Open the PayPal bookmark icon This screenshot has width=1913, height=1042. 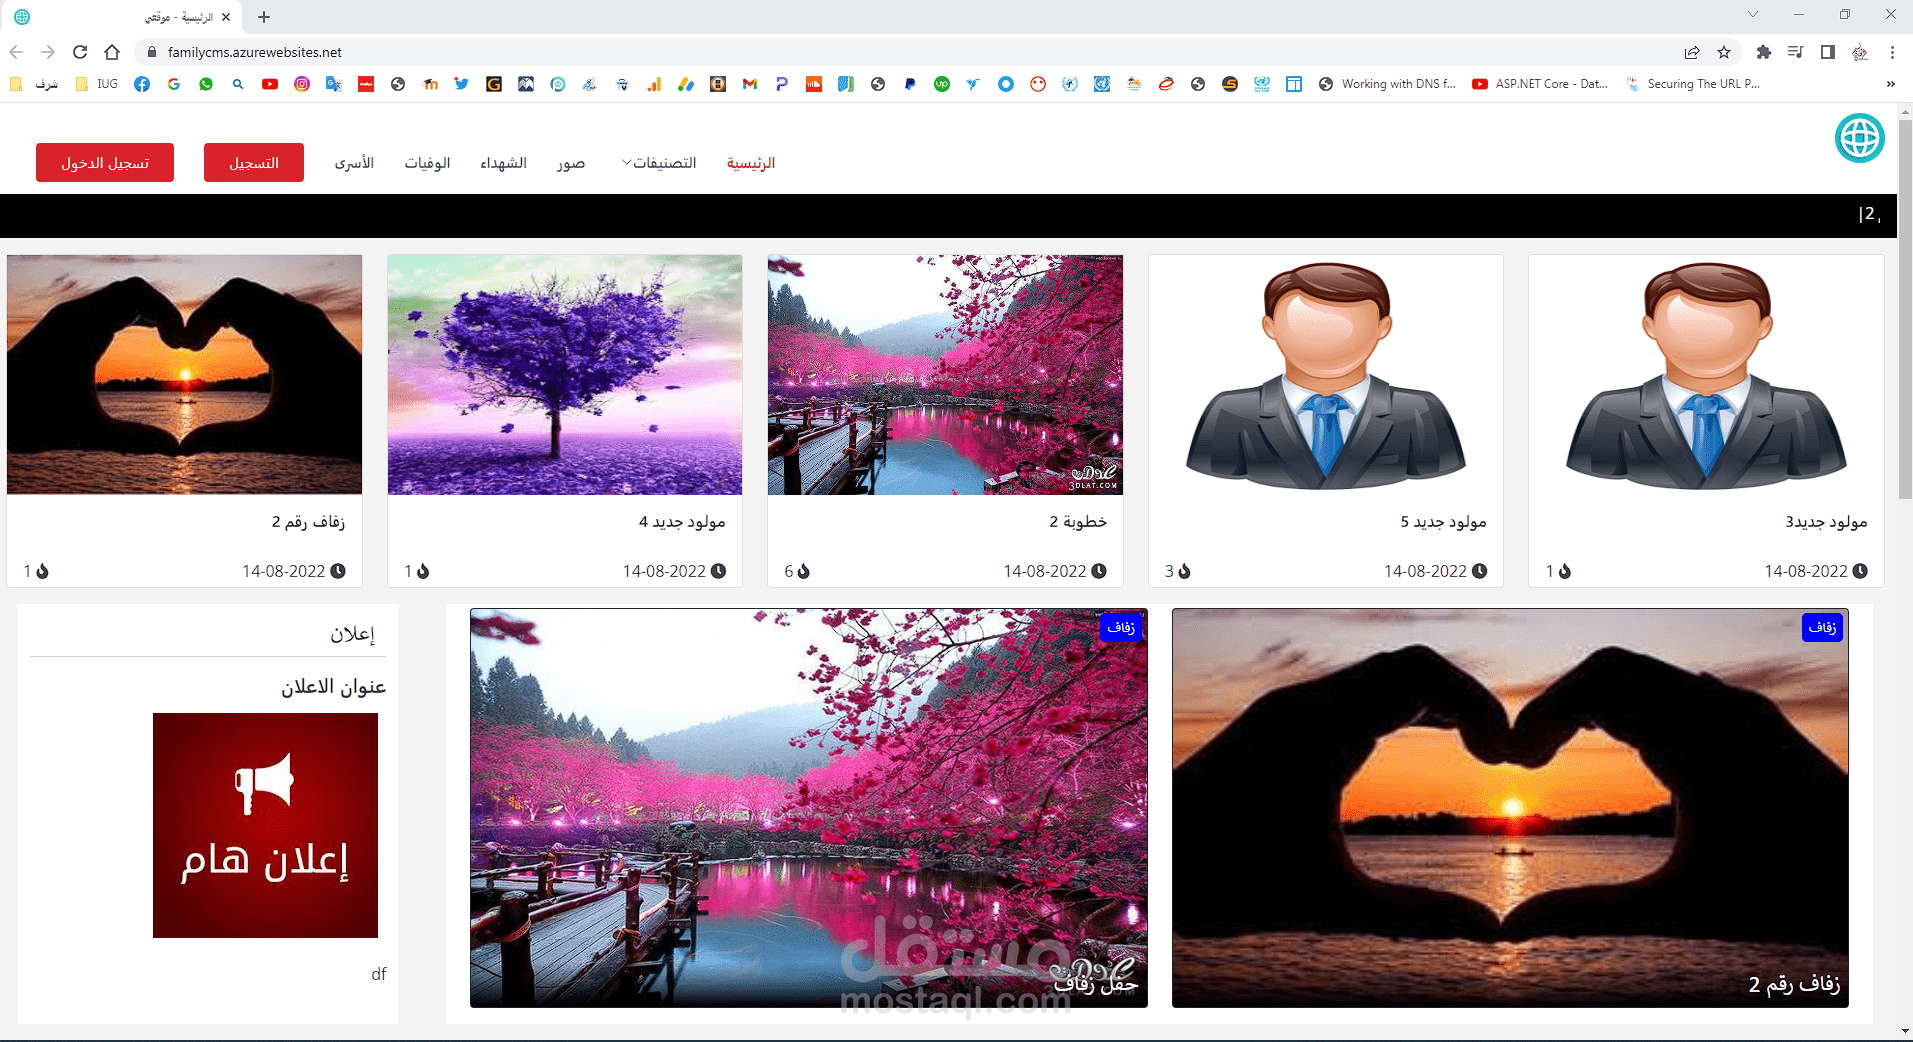tap(910, 84)
